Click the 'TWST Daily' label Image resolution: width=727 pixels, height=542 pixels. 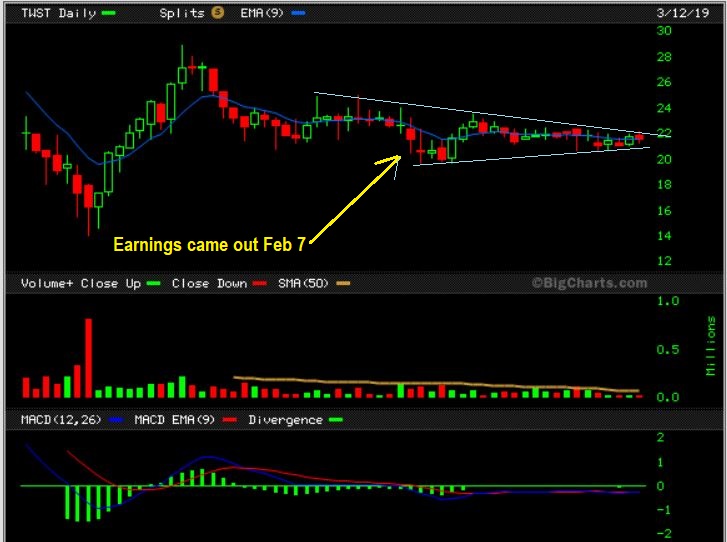(x=58, y=13)
